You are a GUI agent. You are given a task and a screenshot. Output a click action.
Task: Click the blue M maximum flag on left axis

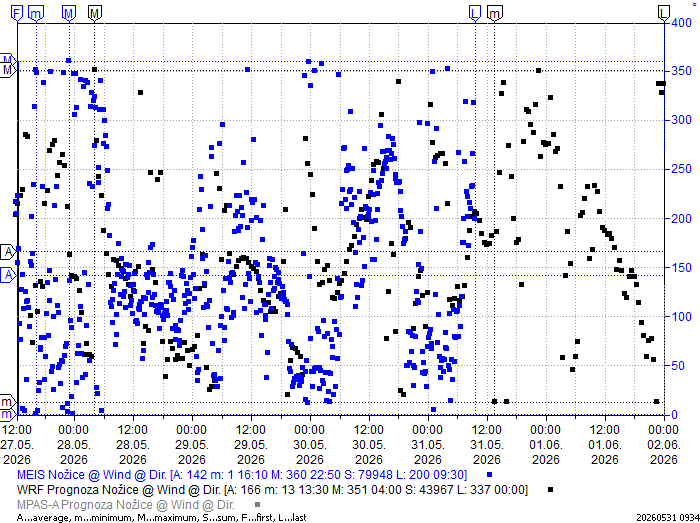tap(8, 60)
